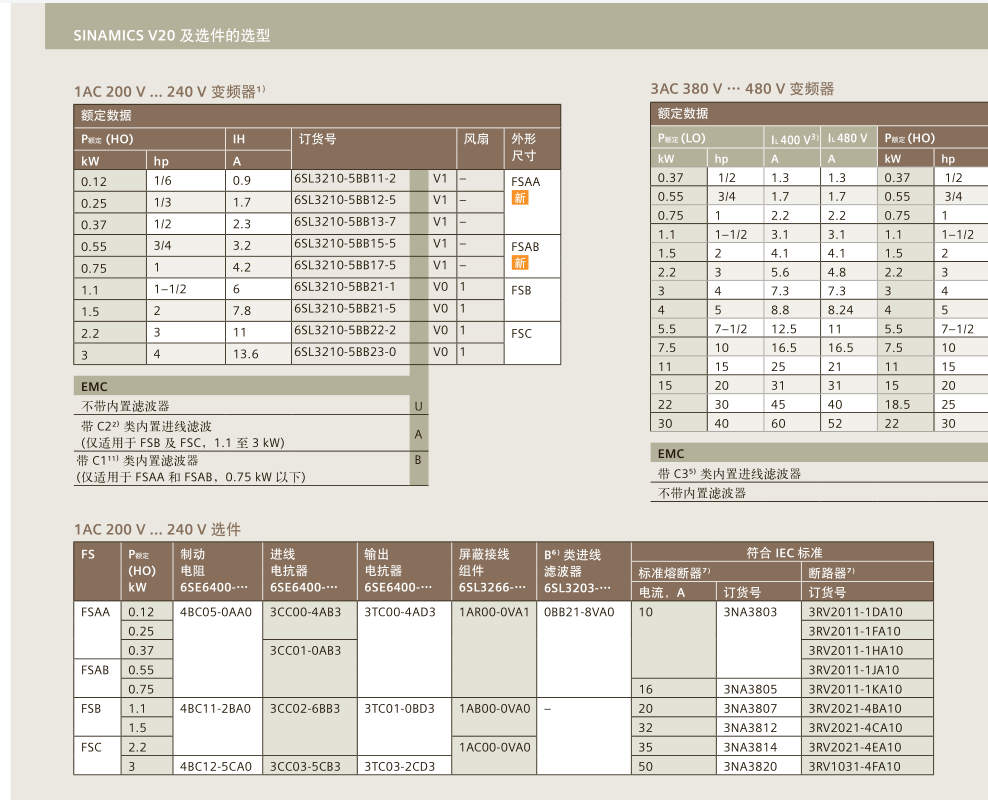Click the '新' badge under FSAB
Screen dimensions: 988x800
[520, 263]
